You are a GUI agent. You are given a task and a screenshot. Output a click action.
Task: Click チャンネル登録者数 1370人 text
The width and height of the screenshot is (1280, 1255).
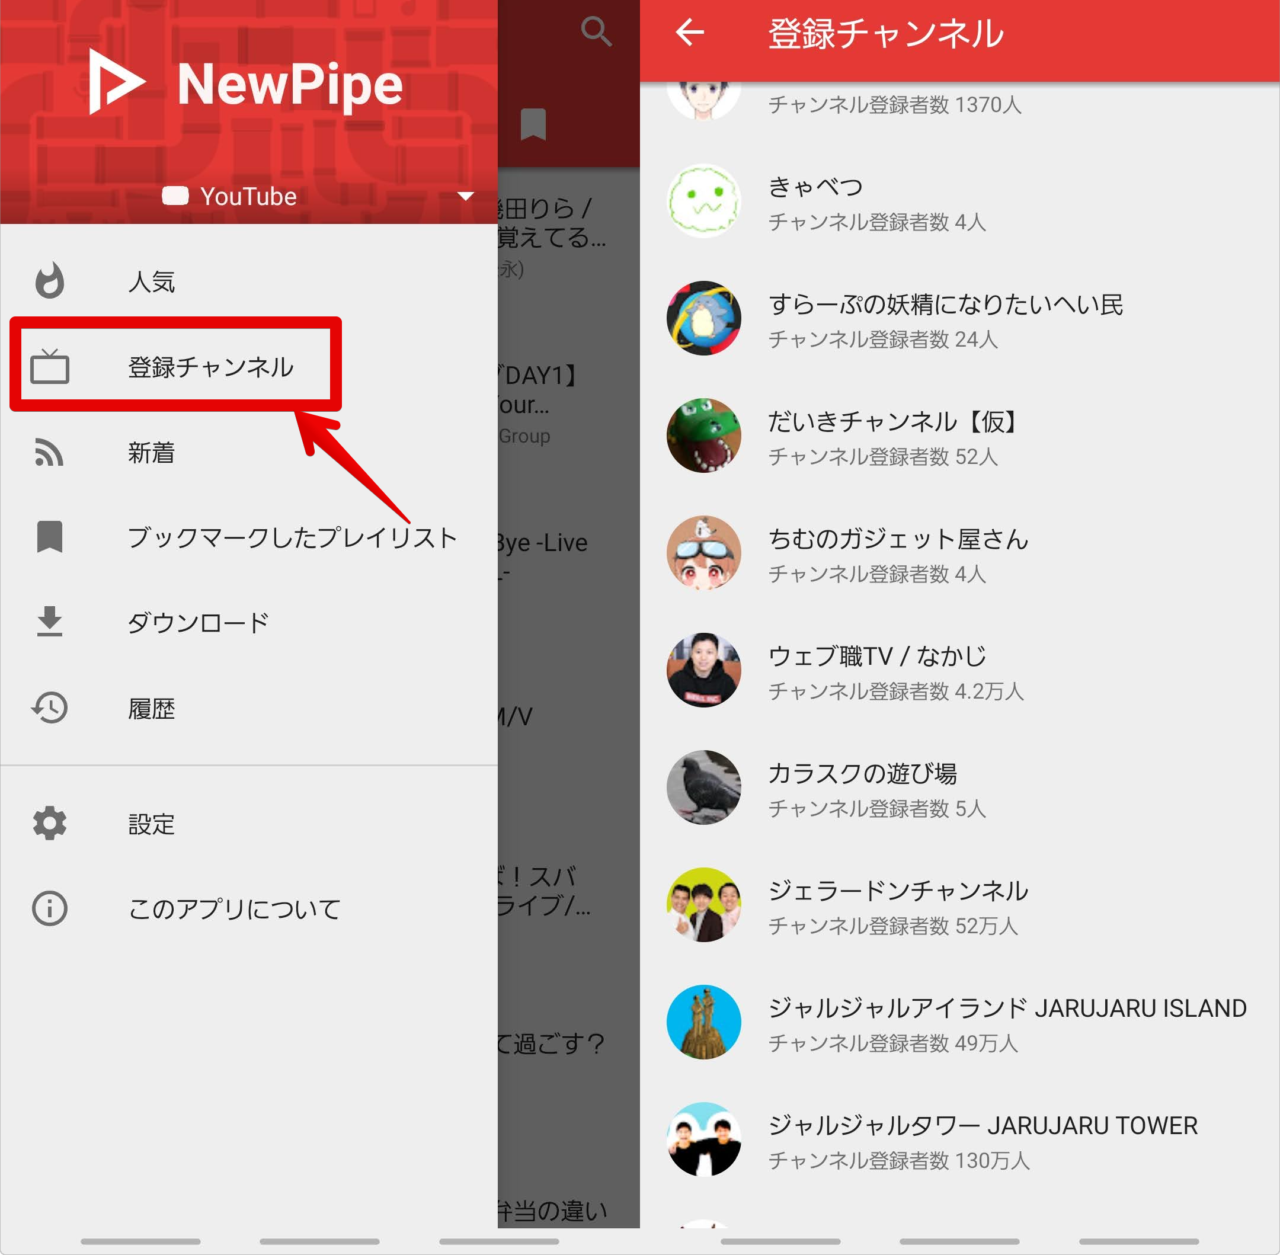point(895,104)
